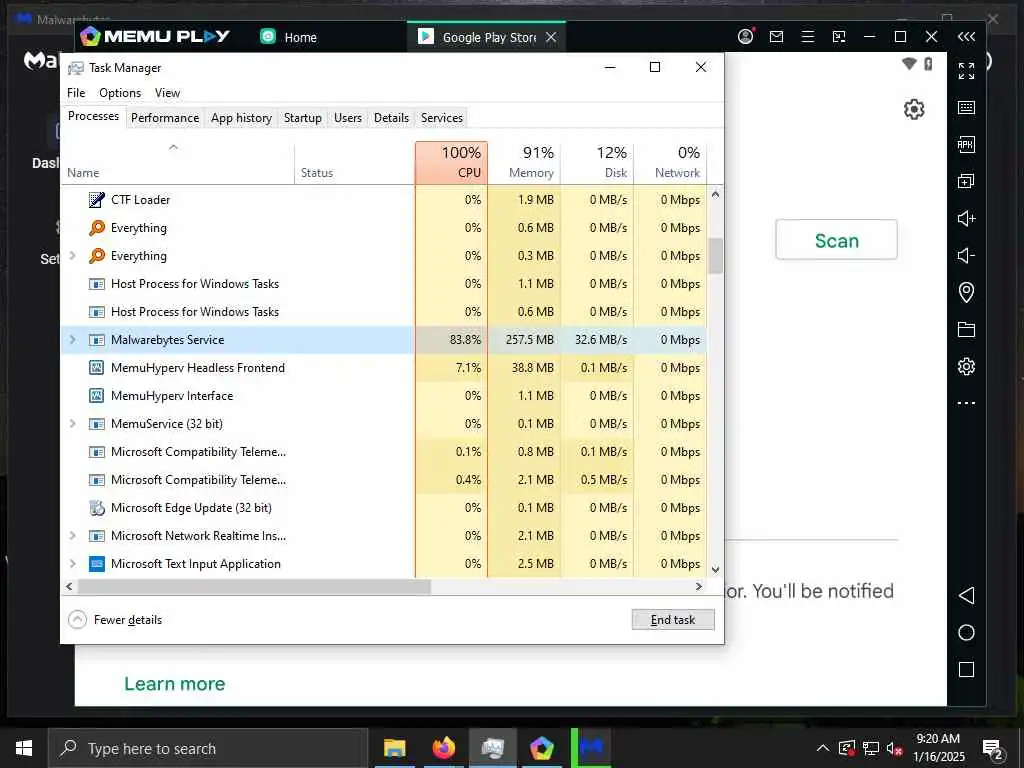Viewport: 1024px width, 768px height.
Task: Show hidden system tray icons
Action: pos(823,748)
